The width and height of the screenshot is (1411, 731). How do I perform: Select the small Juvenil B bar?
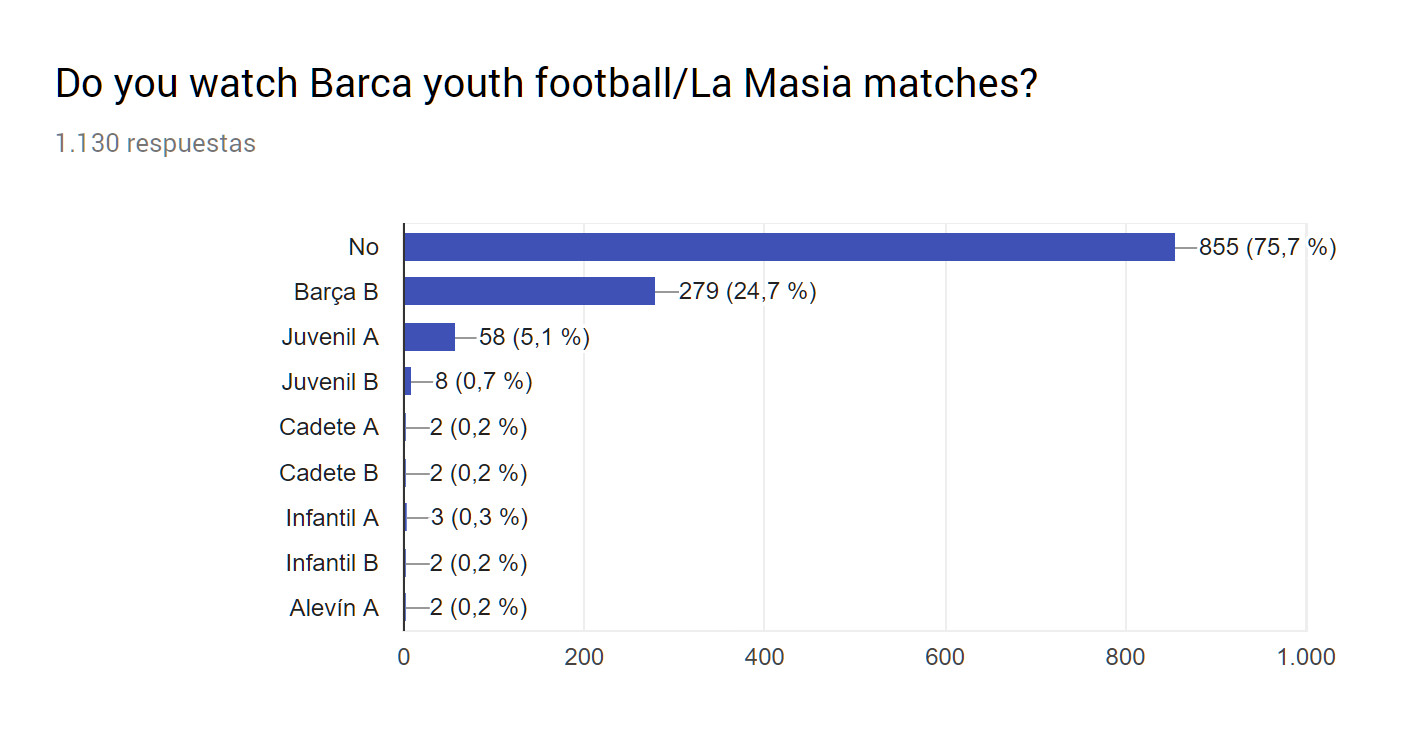click(407, 382)
